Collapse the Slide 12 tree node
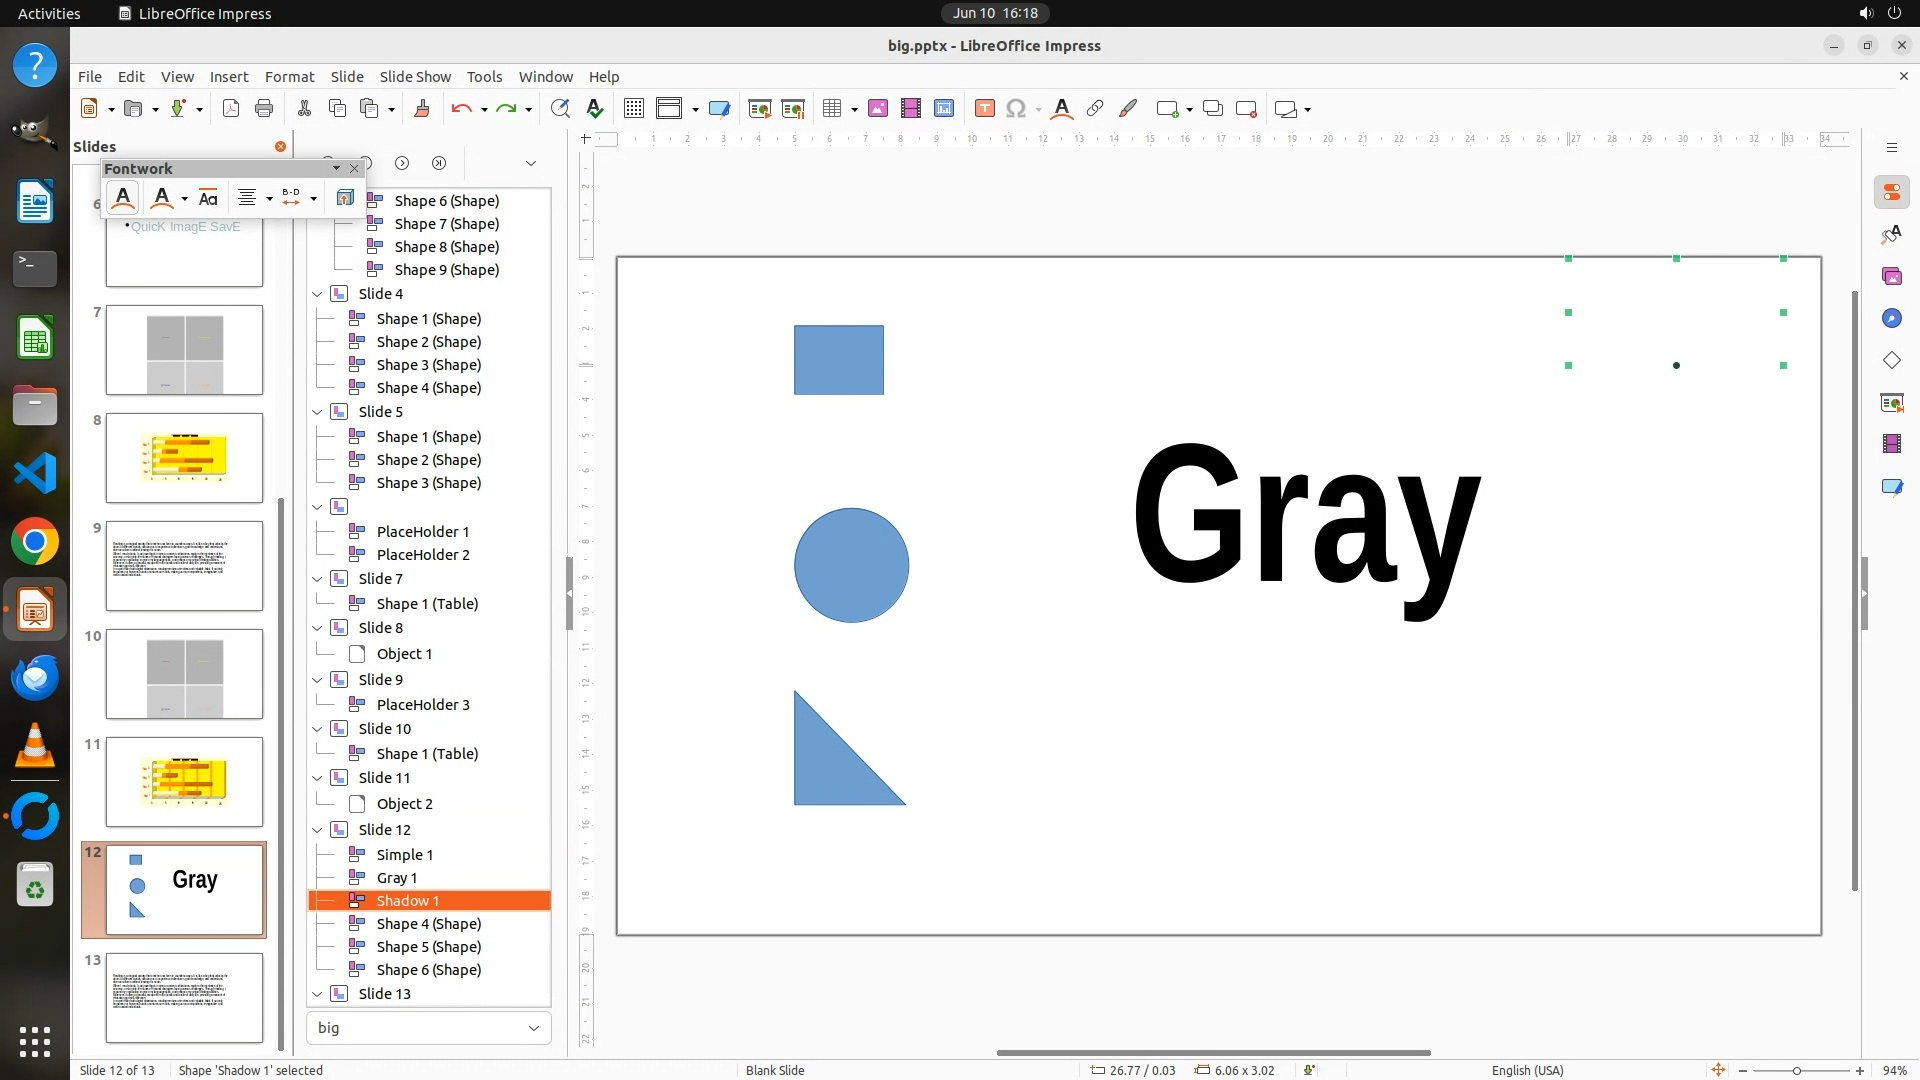The height and width of the screenshot is (1080, 1920). (317, 830)
